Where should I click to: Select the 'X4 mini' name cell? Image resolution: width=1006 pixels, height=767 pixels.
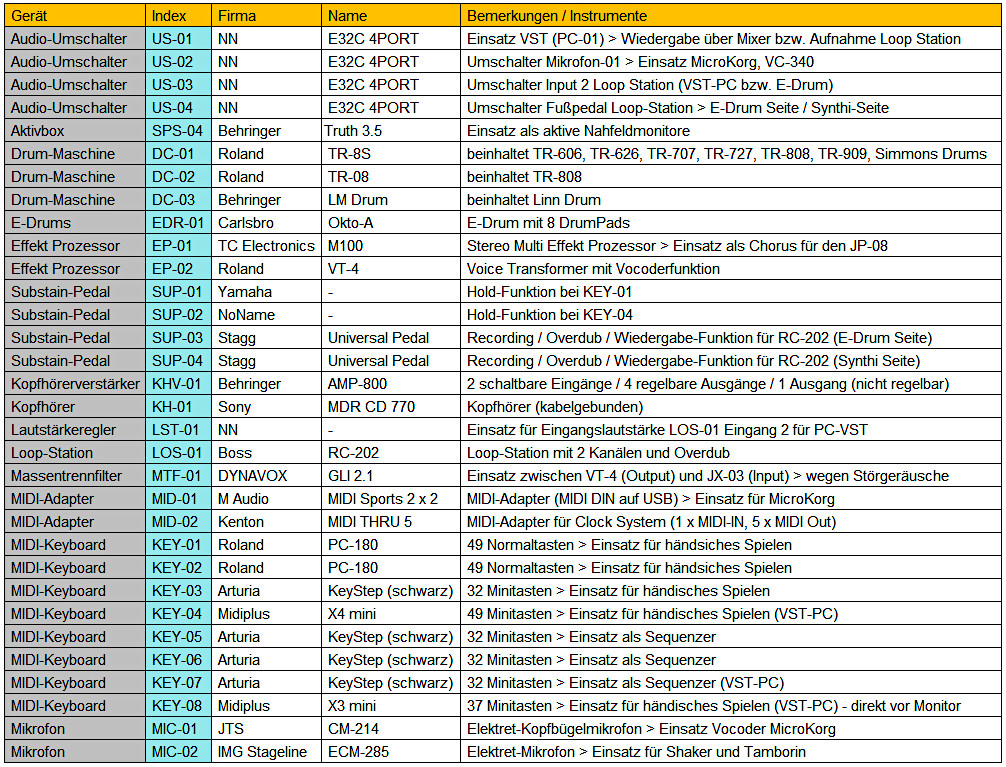pyautogui.click(x=391, y=614)
